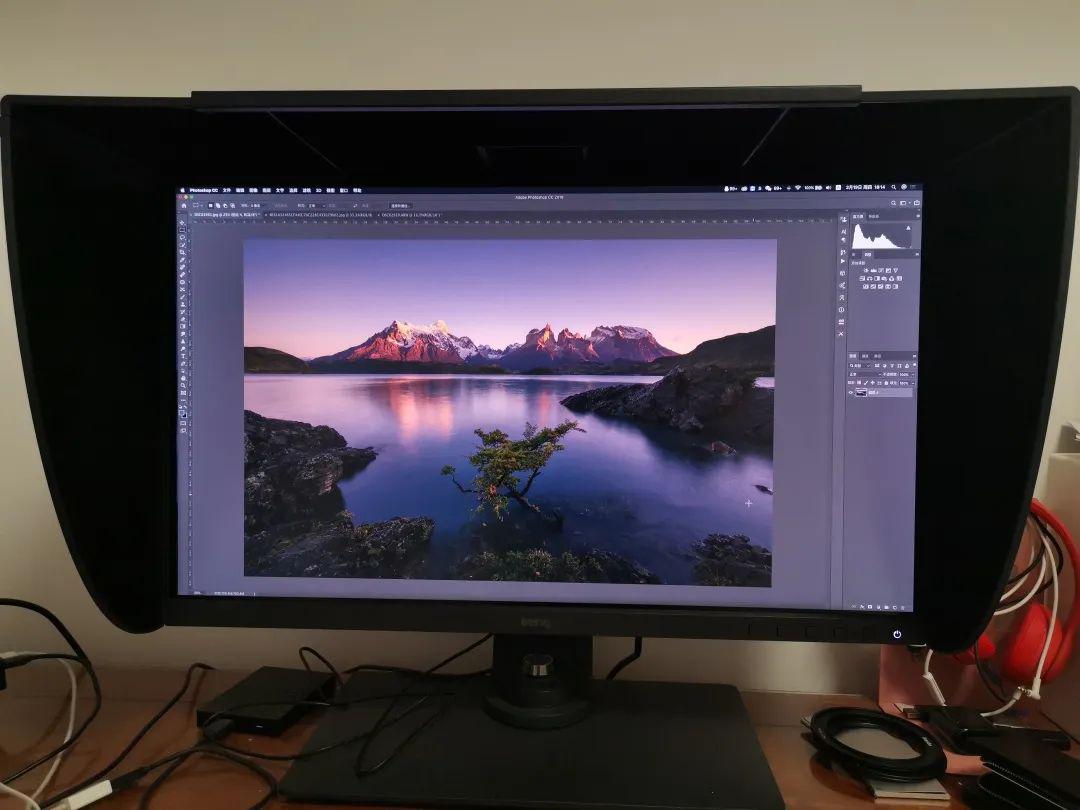Open macOS Spotlight search in menu bar
This screenshot has height=810, width=1080.
coord(893,187)
